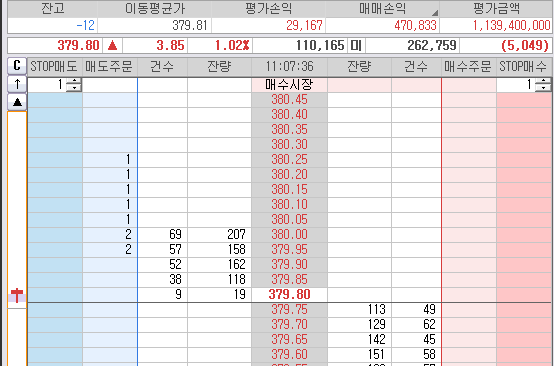Image resolution: width=554 pixels, height=366 pixels.
Task: Click the 평가금액 value 1,139,400,000
Action: click(511, 25)
